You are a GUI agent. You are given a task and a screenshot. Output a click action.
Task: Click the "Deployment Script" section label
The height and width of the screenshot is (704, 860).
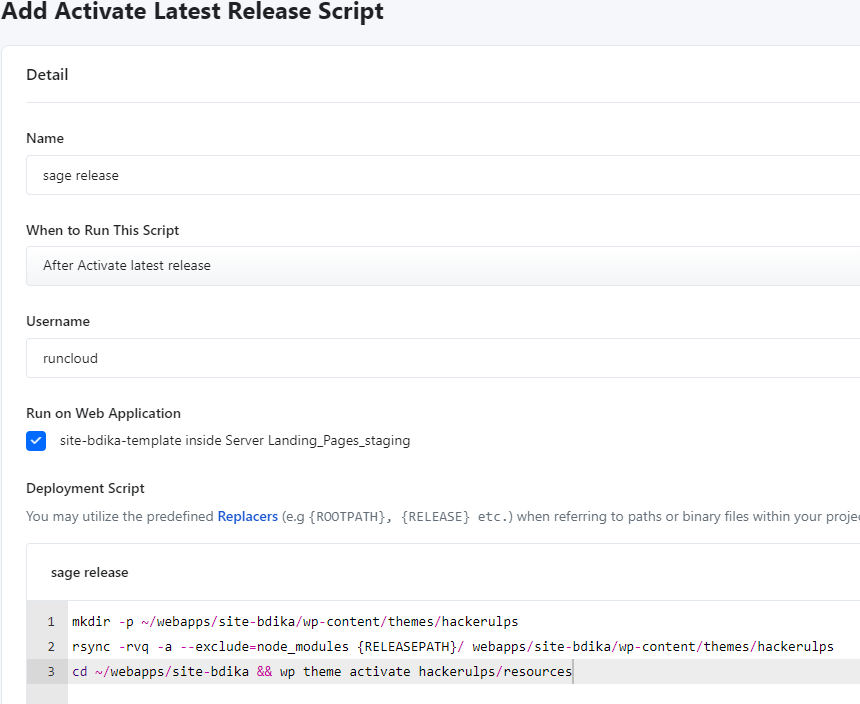pos(85,488)
